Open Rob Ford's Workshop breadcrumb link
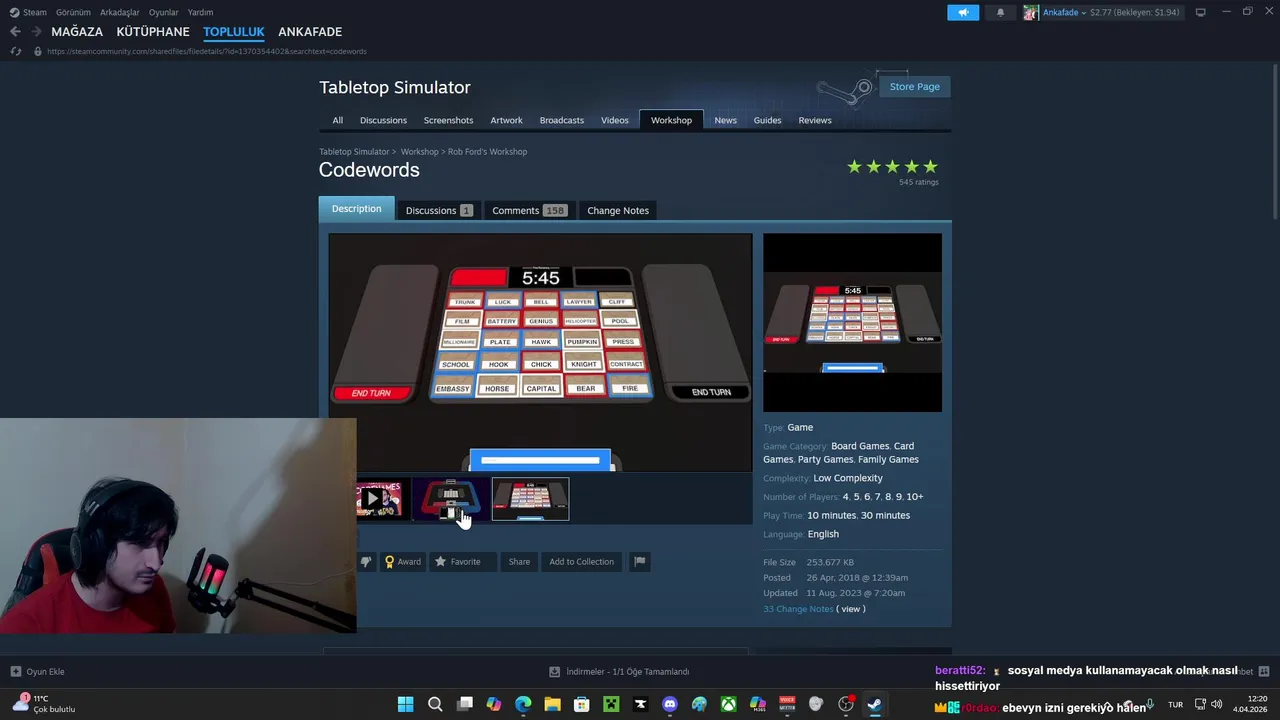The width and height of the screenshot is (1280, 720). point(487,152)
